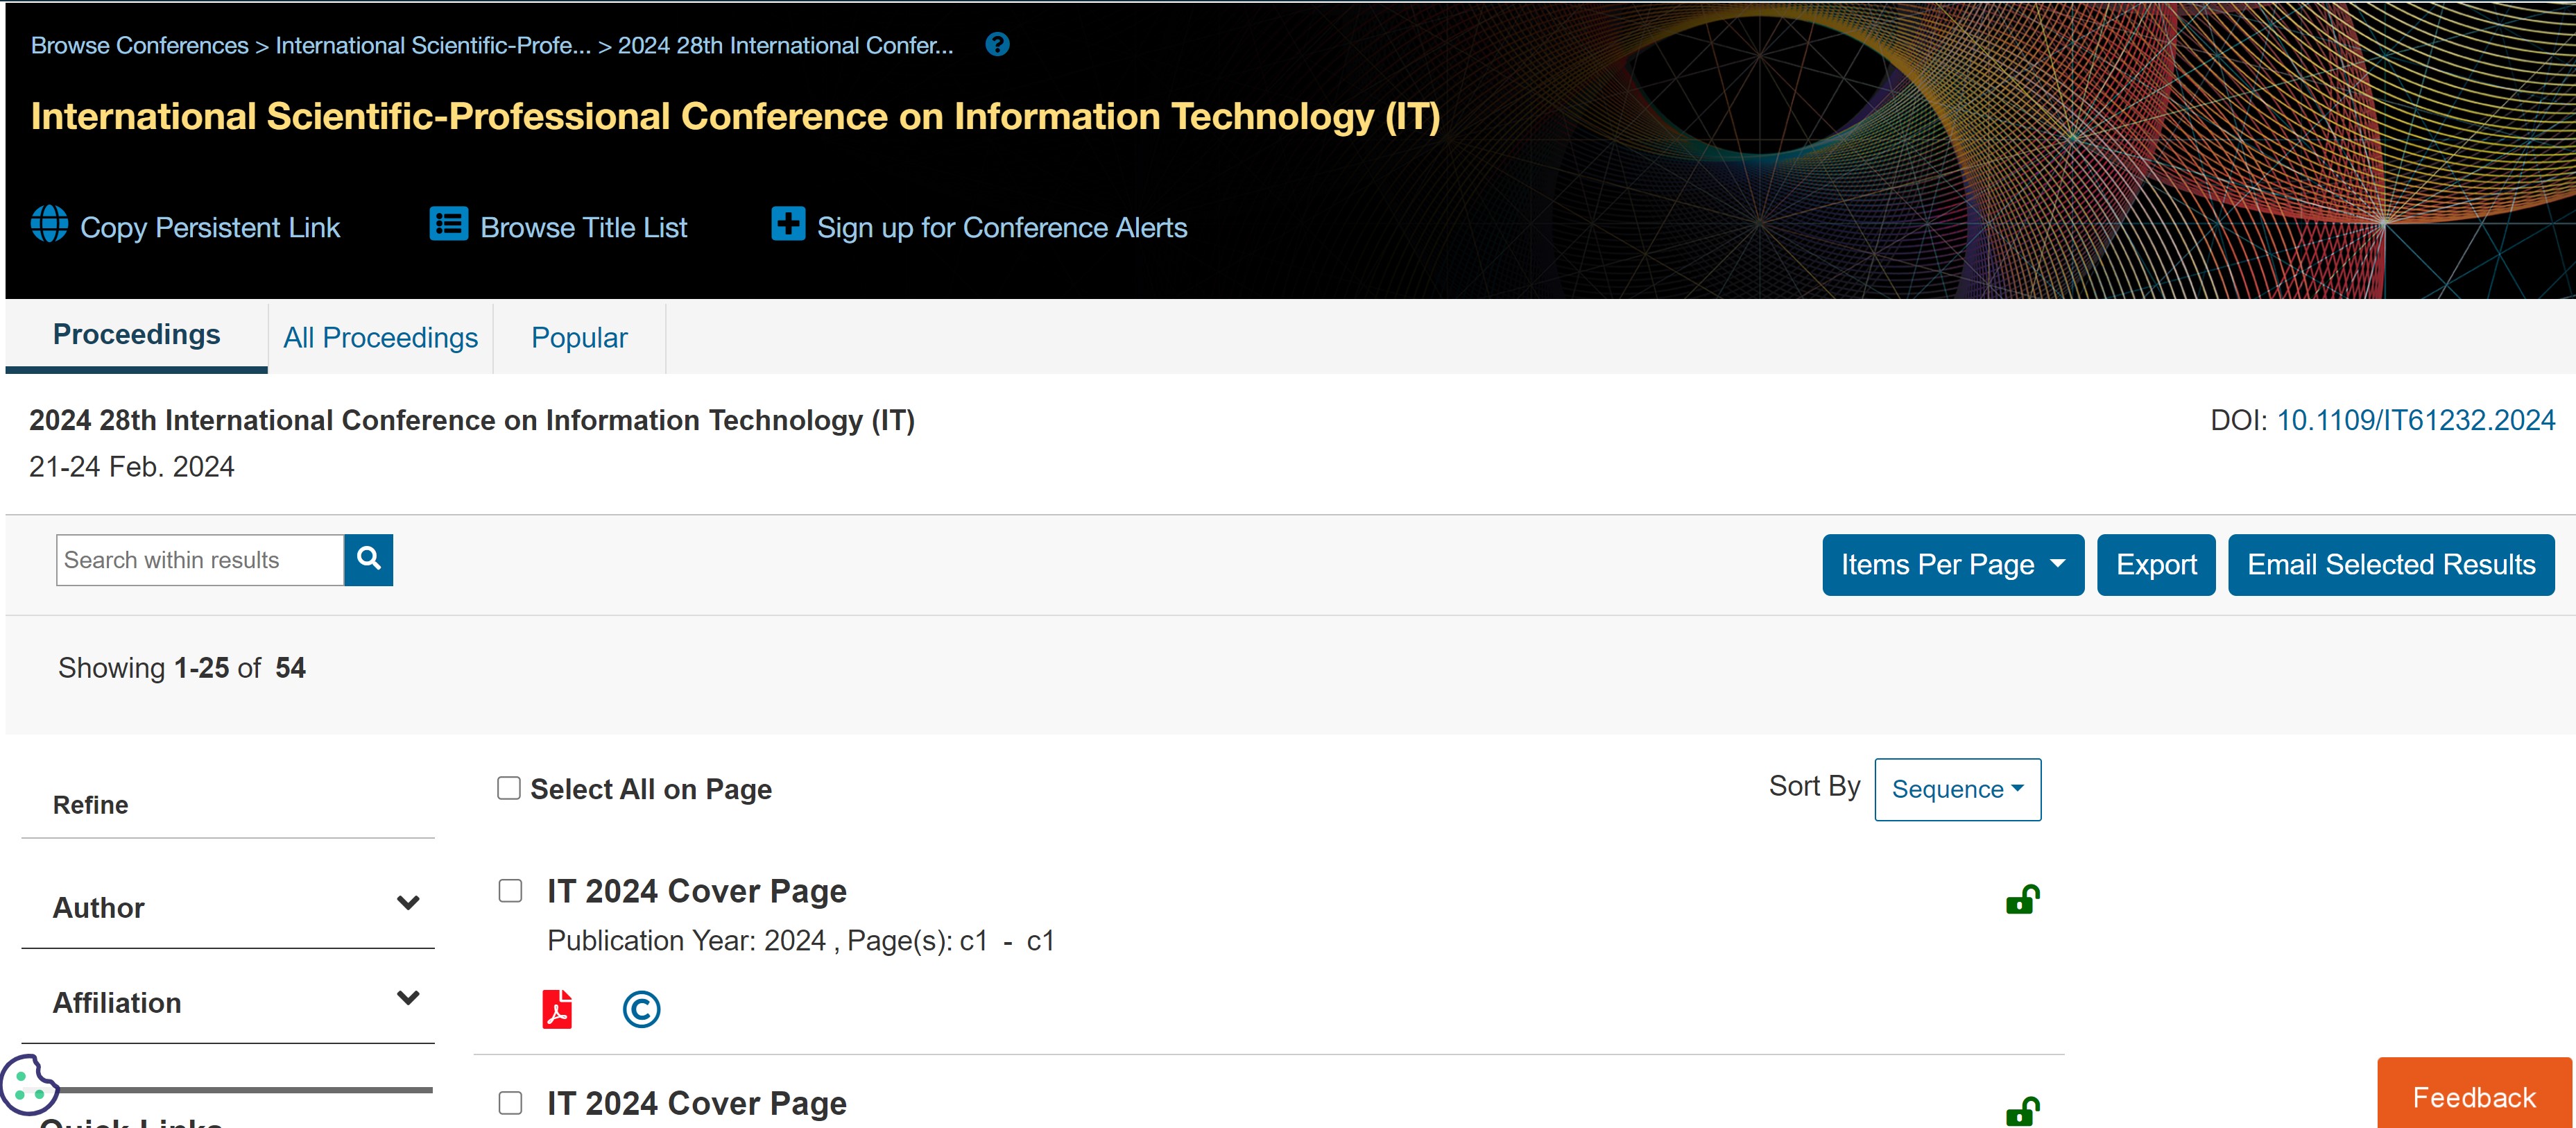2576x1128 pixels.
Task: Click the help question mark icon
Action: coord(996,44)
